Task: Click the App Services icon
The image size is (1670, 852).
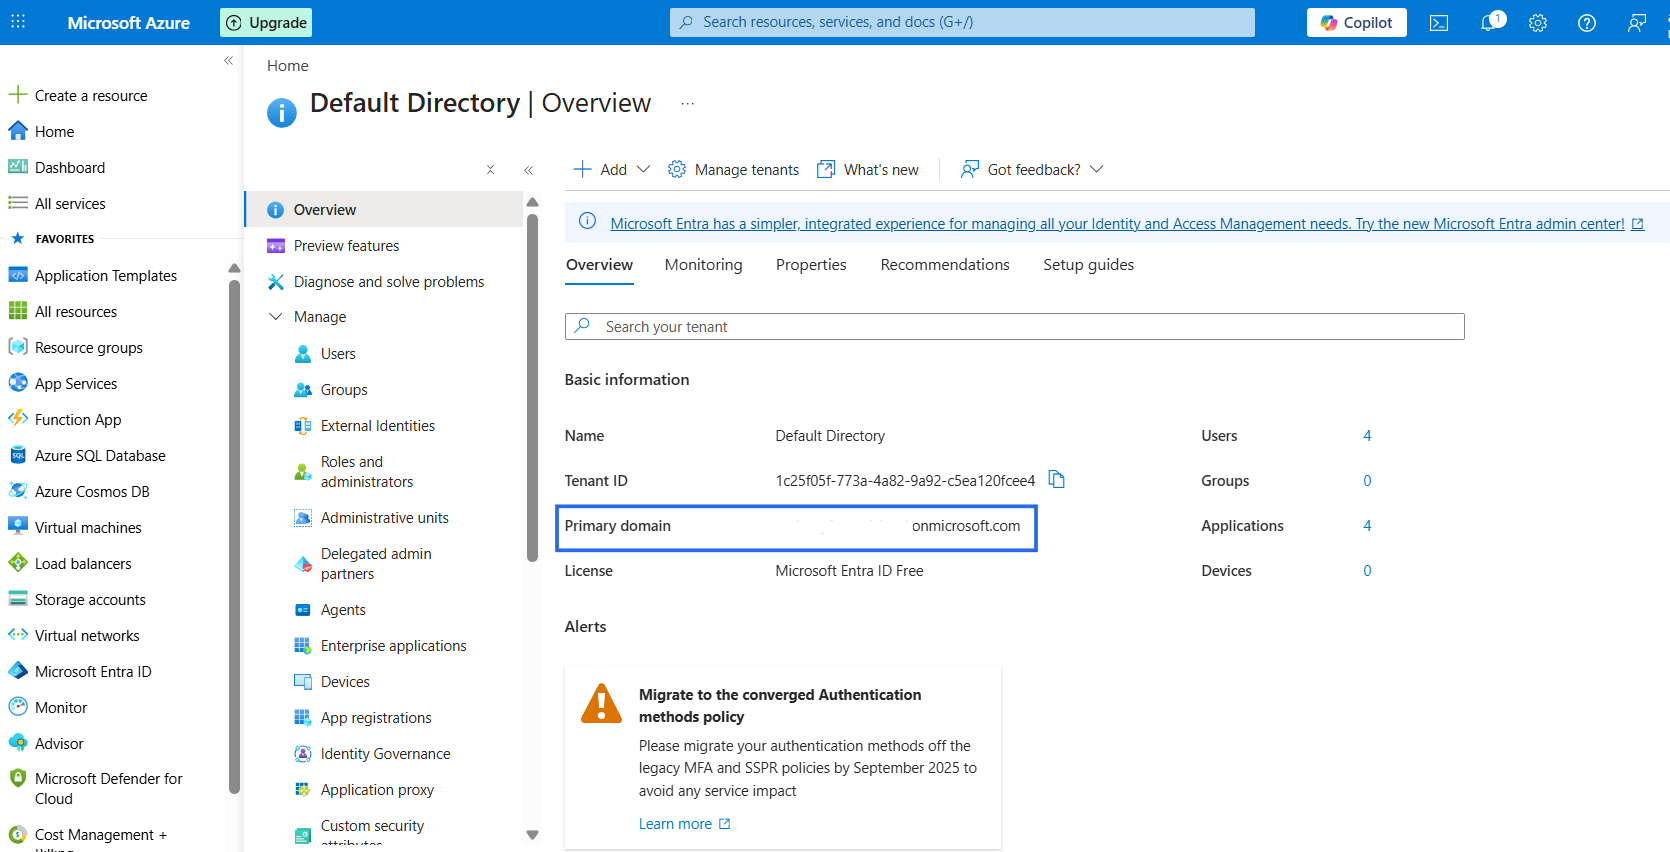Action: coord(18,383)
